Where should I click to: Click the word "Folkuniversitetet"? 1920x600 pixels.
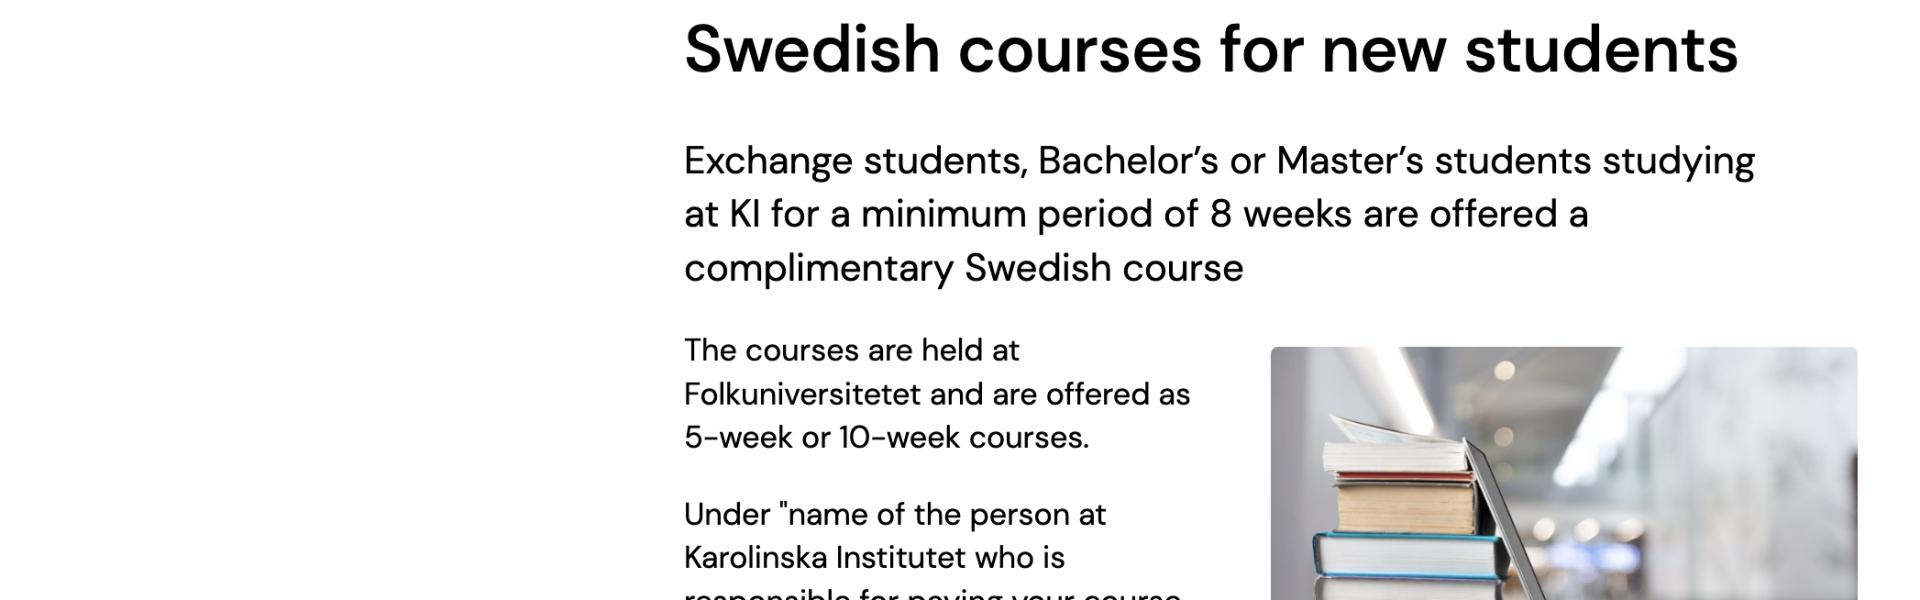[x=802, y=394]
